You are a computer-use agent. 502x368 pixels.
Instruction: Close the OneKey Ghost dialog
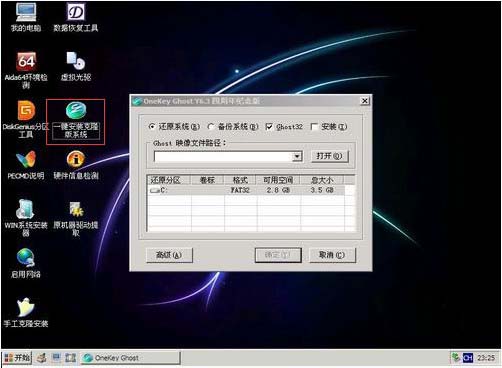coord(365,101)
